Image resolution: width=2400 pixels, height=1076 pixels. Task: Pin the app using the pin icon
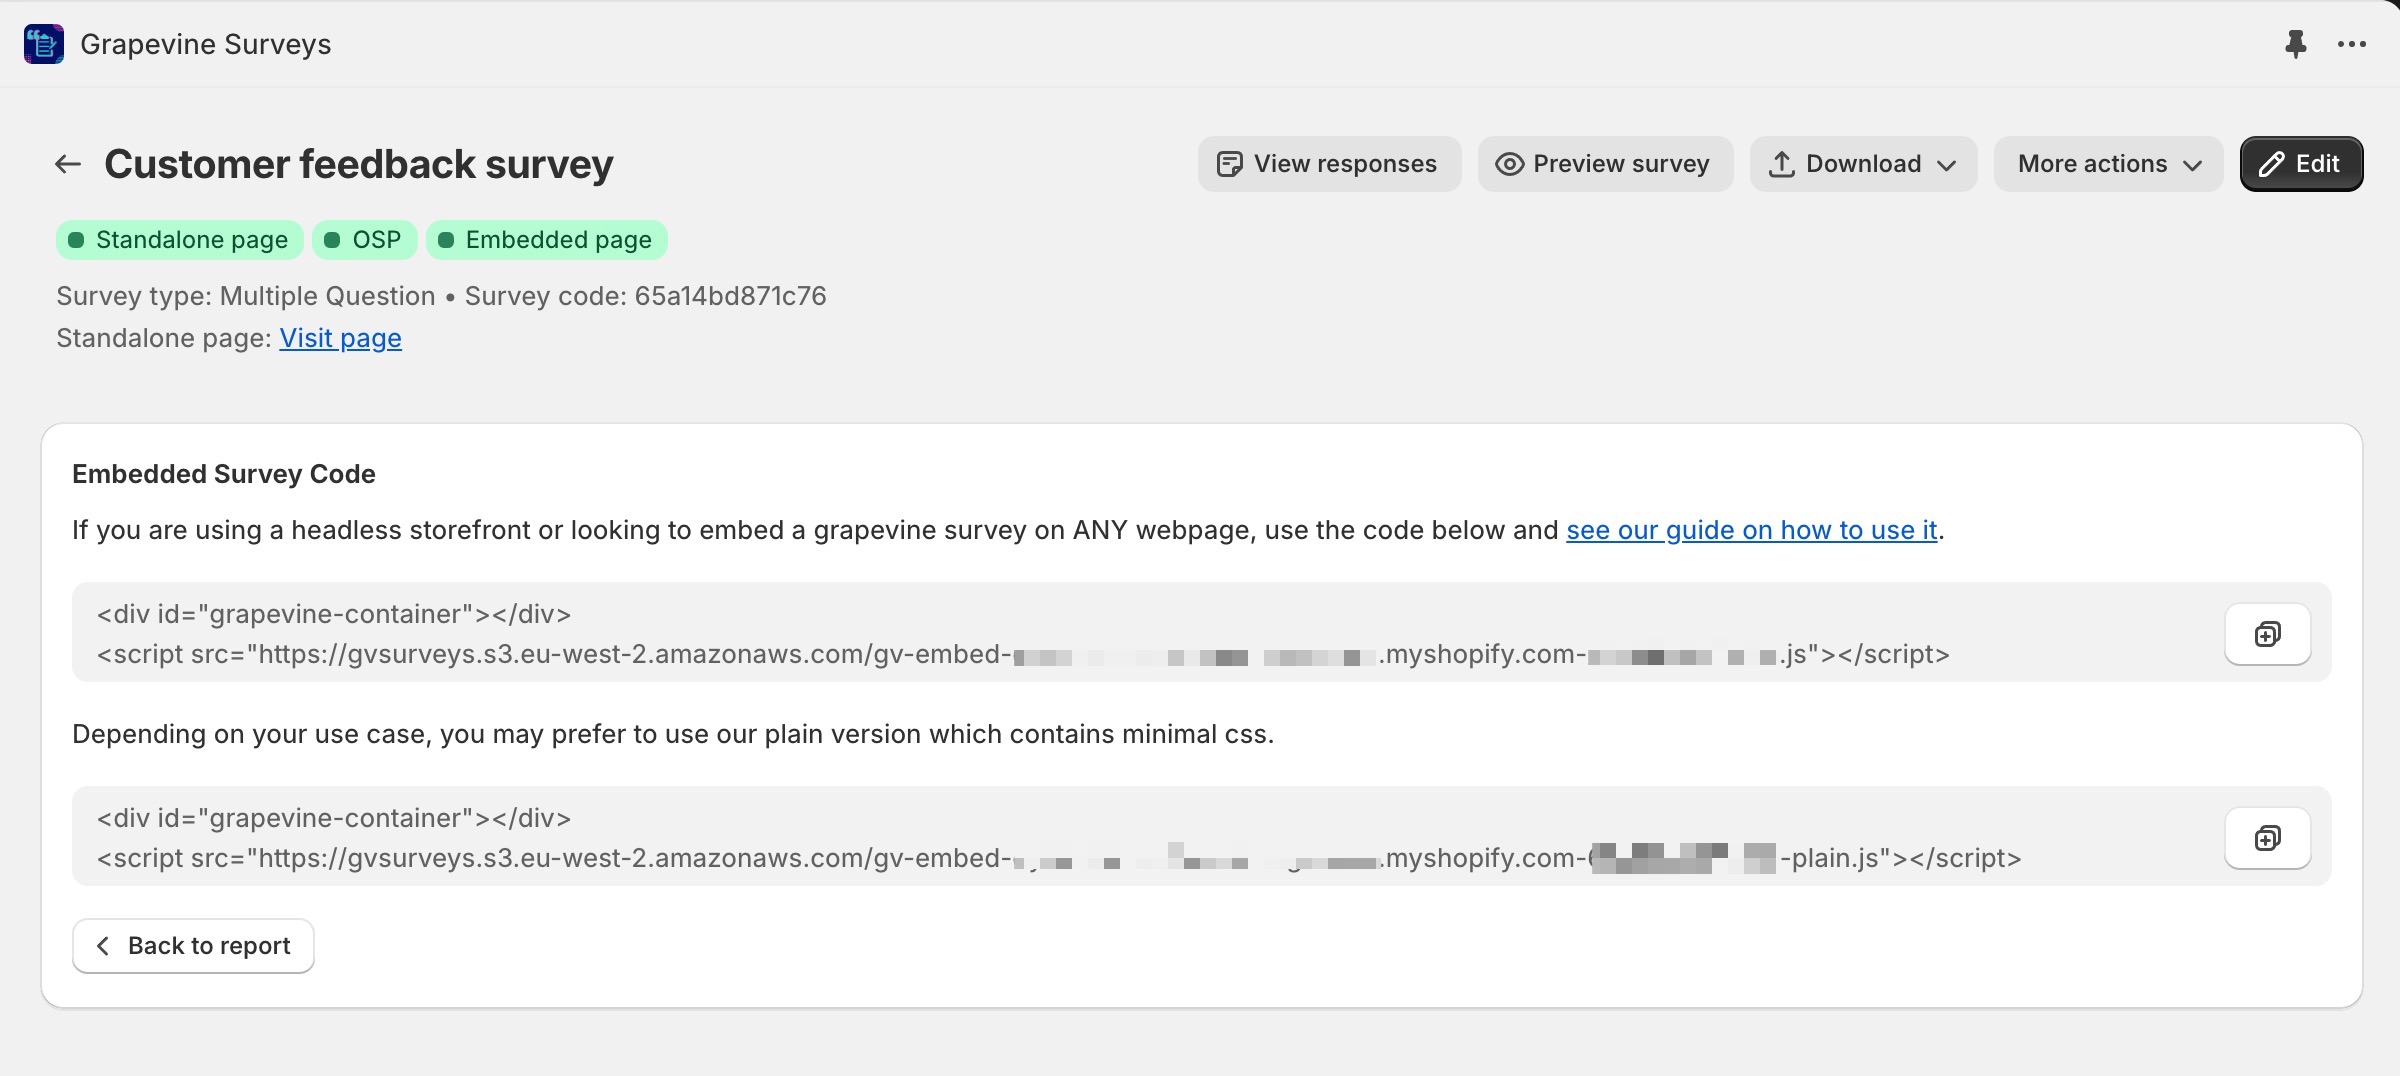tap(2296, 44)
